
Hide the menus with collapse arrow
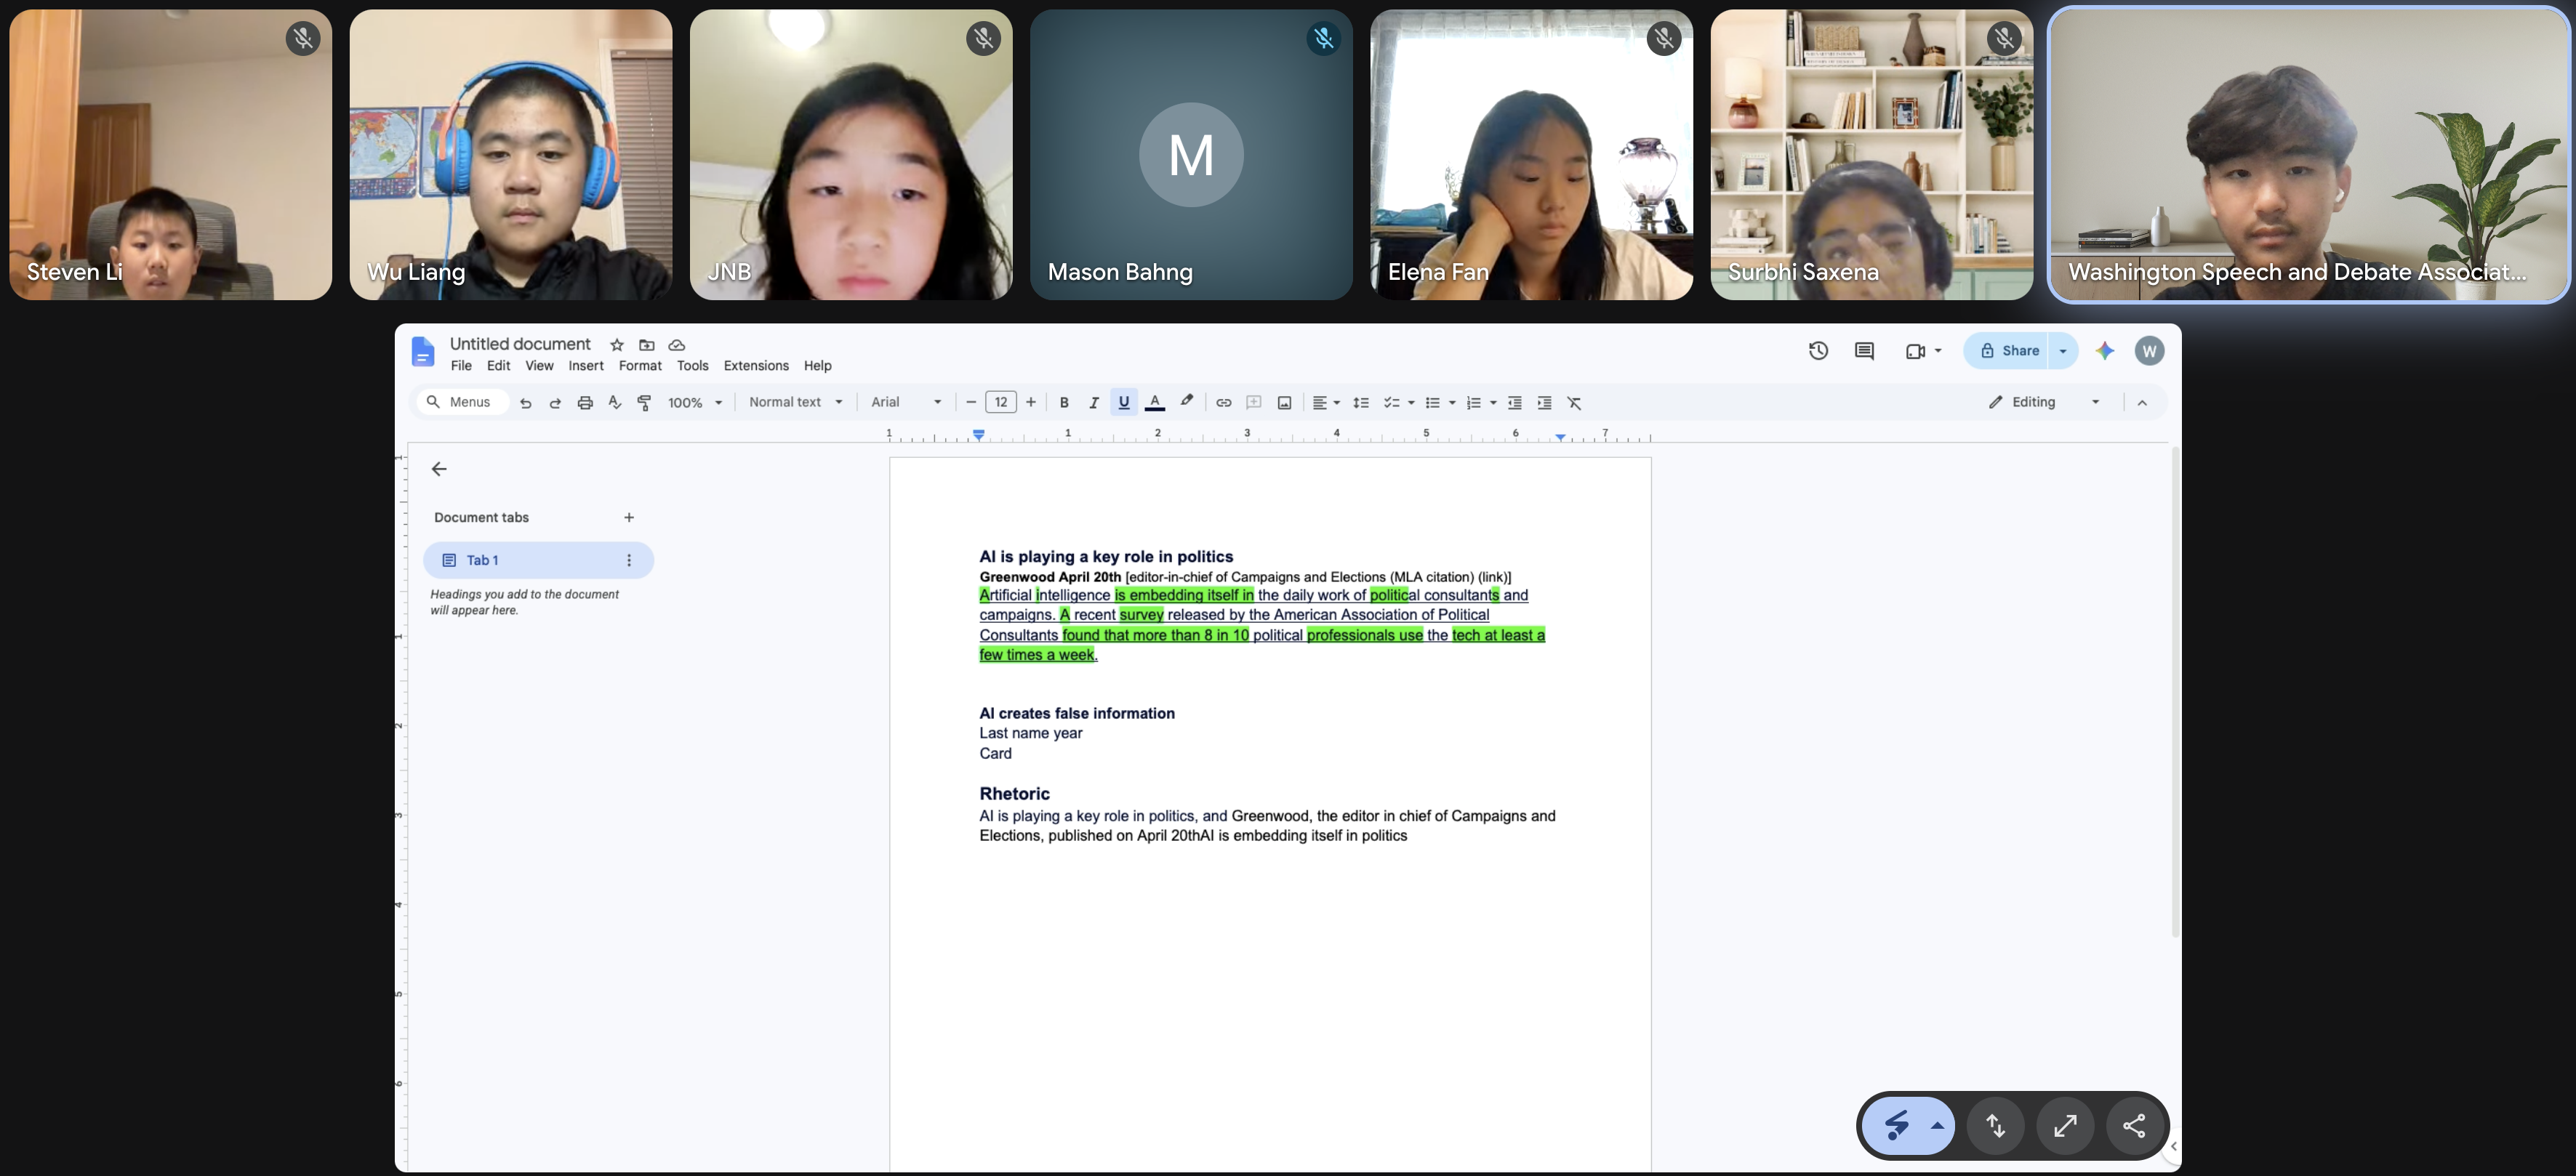click(x=2142, y=403)
